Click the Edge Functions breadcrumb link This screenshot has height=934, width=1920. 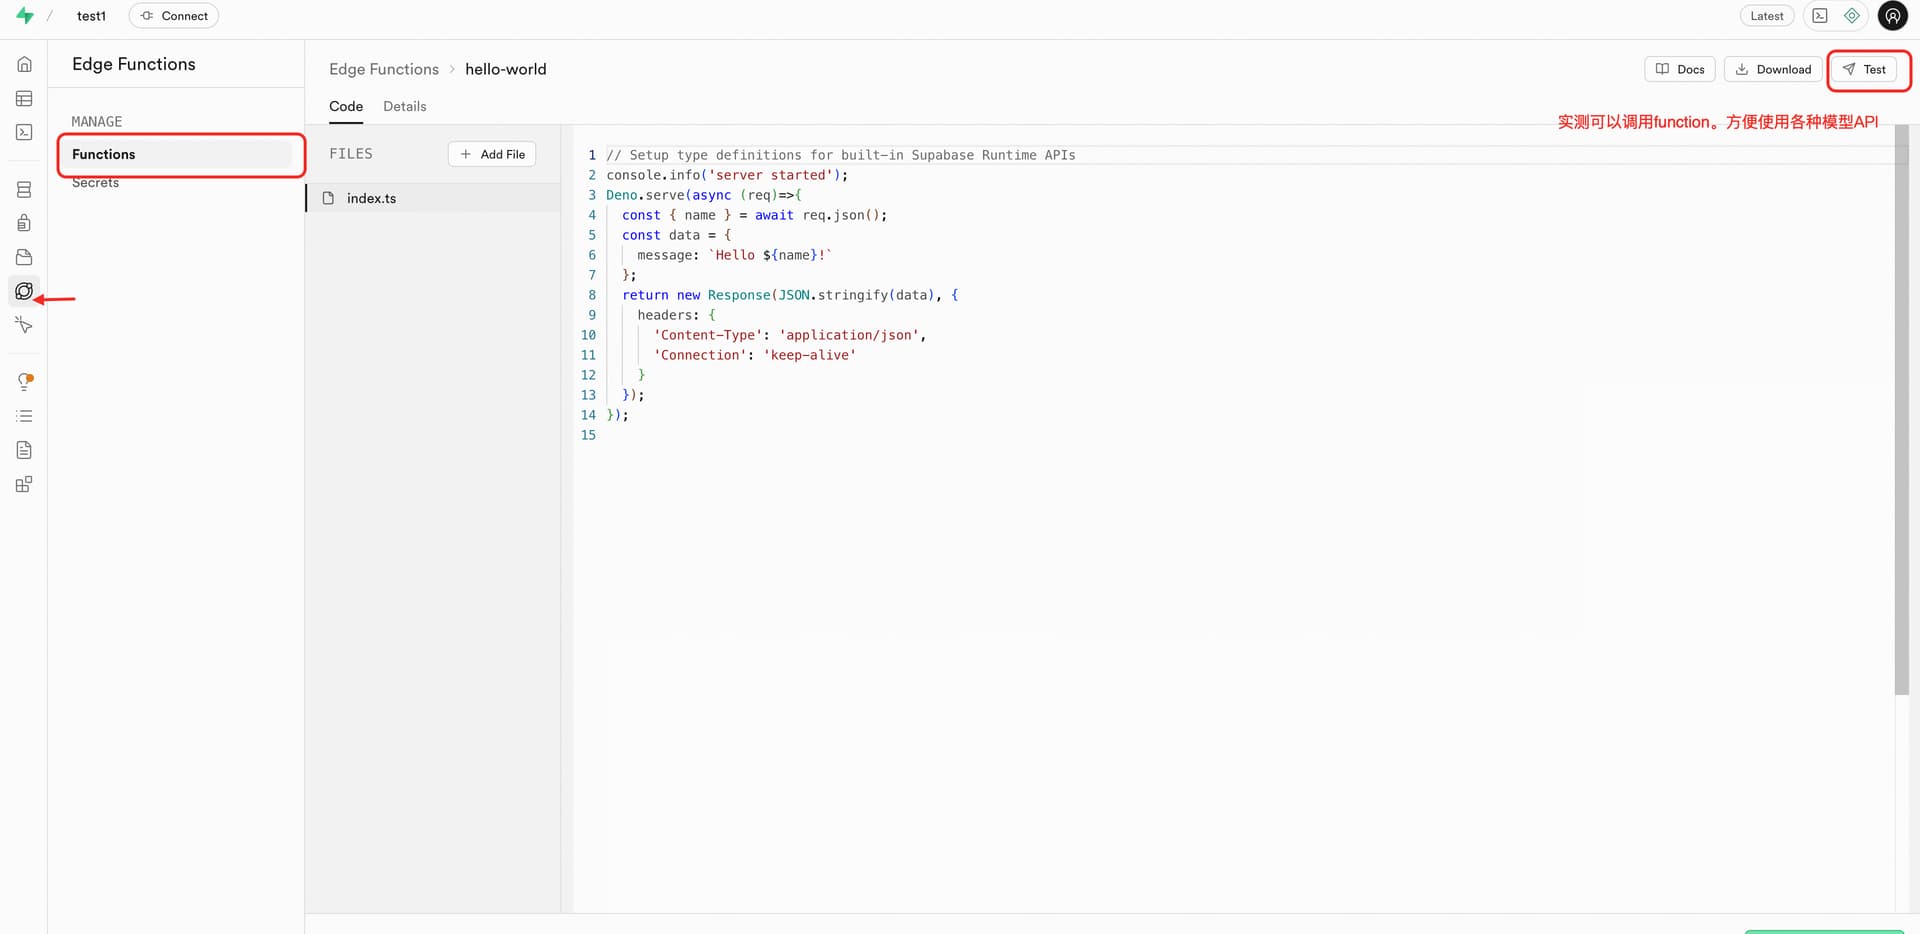point(384,69)
